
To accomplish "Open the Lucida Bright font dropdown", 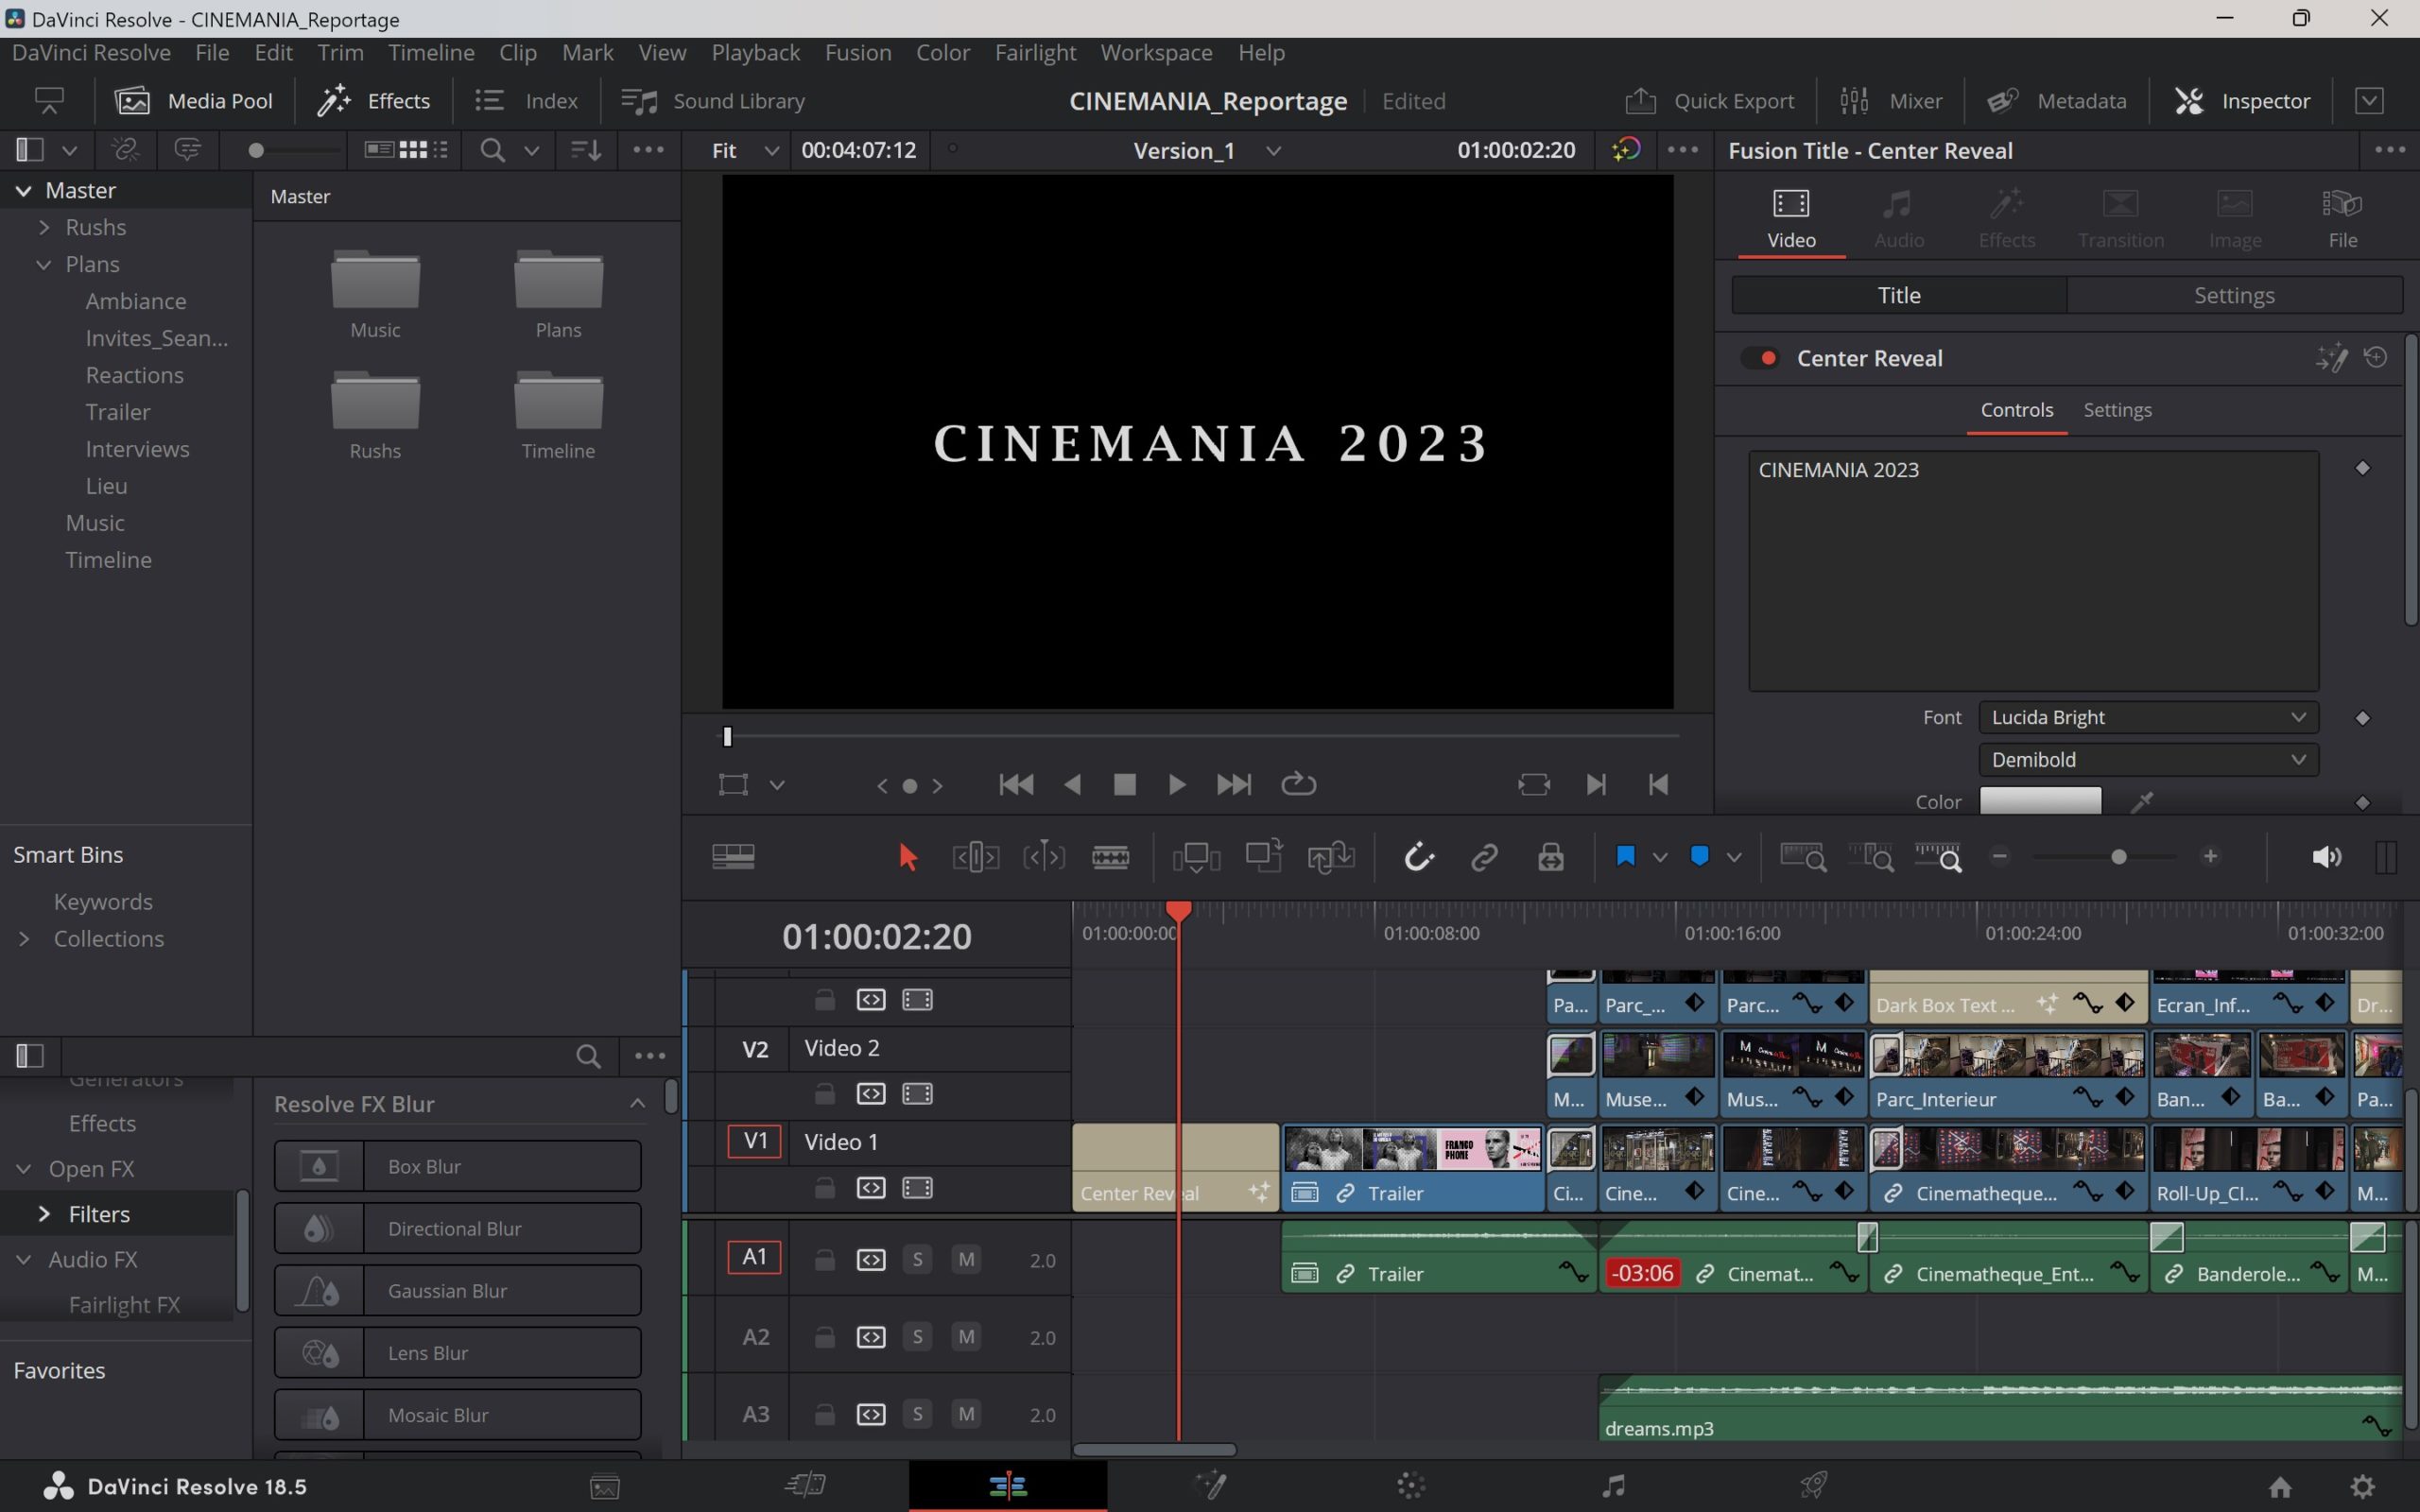I will pyautogui.click(x=2147, y=717).
